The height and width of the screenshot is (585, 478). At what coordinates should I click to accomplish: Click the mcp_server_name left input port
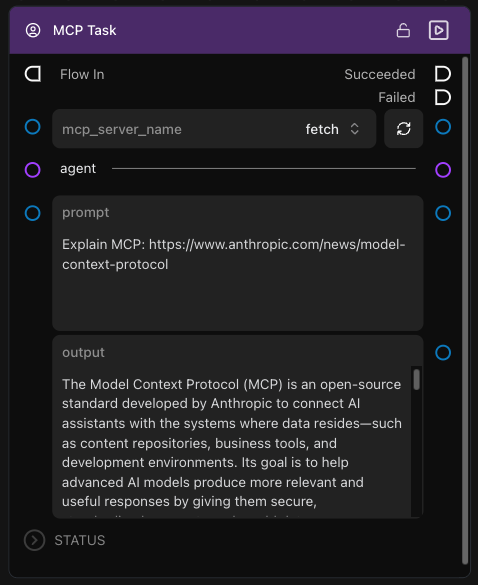pos(32,127)
